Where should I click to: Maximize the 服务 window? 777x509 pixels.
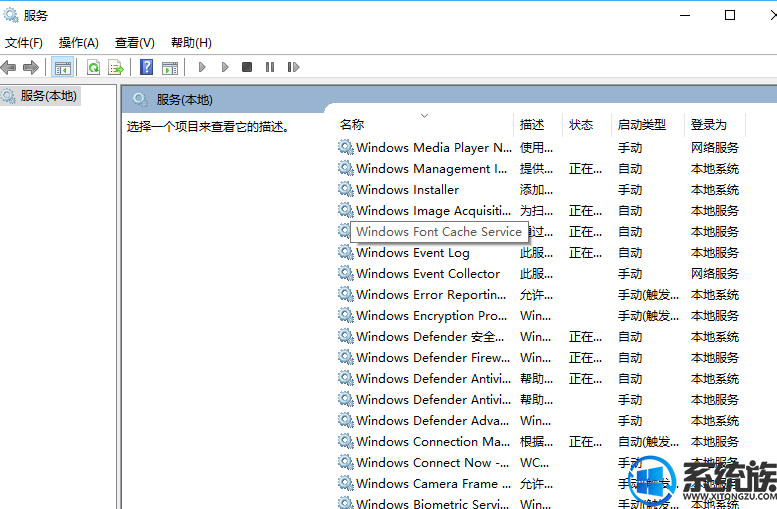(x=730, y=15)
